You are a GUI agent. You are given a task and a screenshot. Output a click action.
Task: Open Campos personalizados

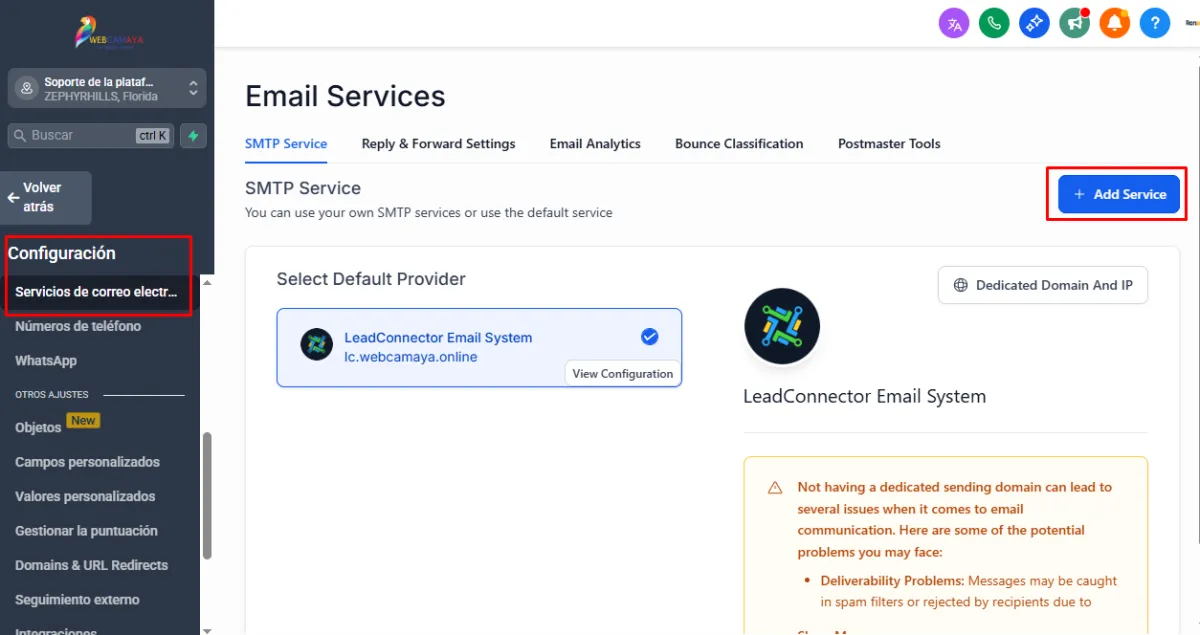87,462
